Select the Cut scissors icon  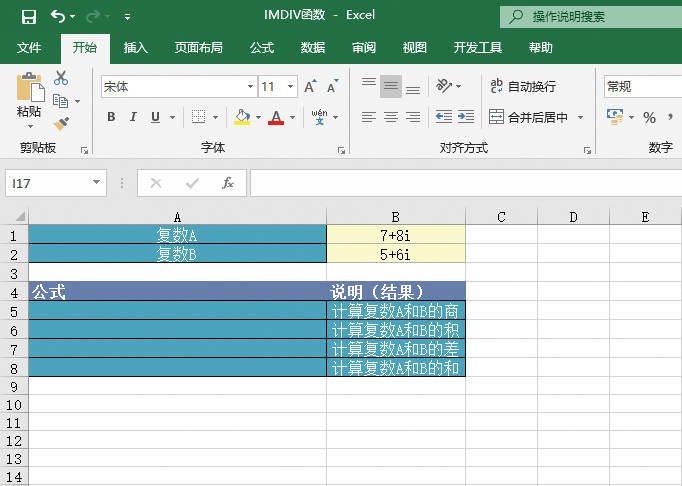[61, 78]
